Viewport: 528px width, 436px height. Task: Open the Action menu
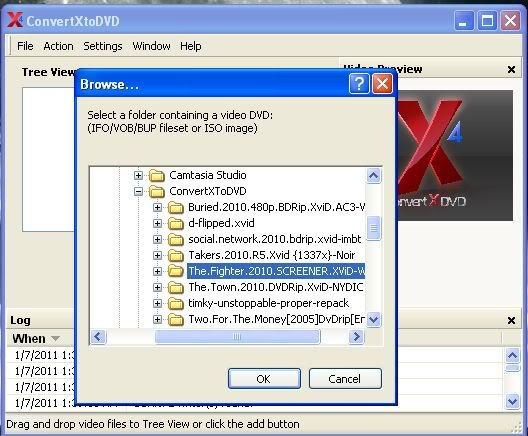58,46
